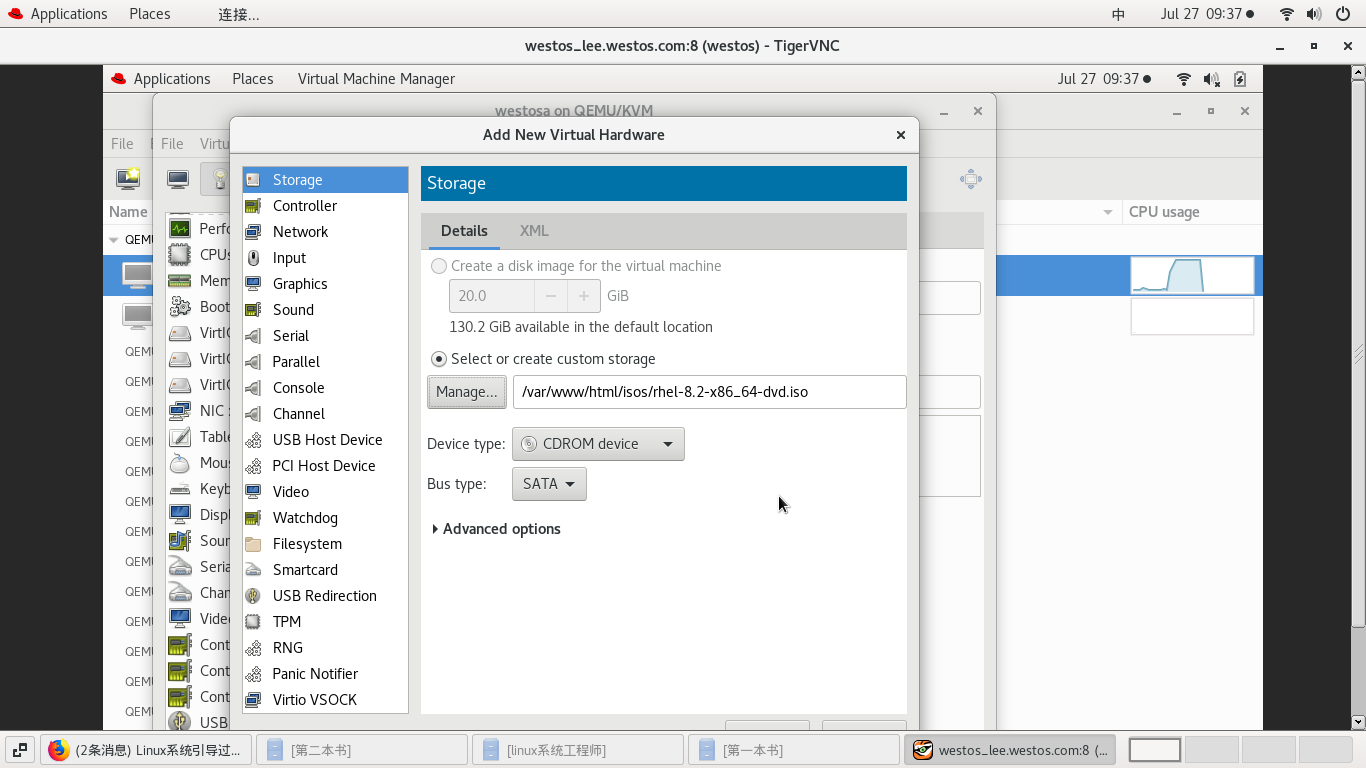Switch to westos_lee TigerVNC taskbar entry
Screen dimensions: 1366x768
click(x=1010, y=750)
